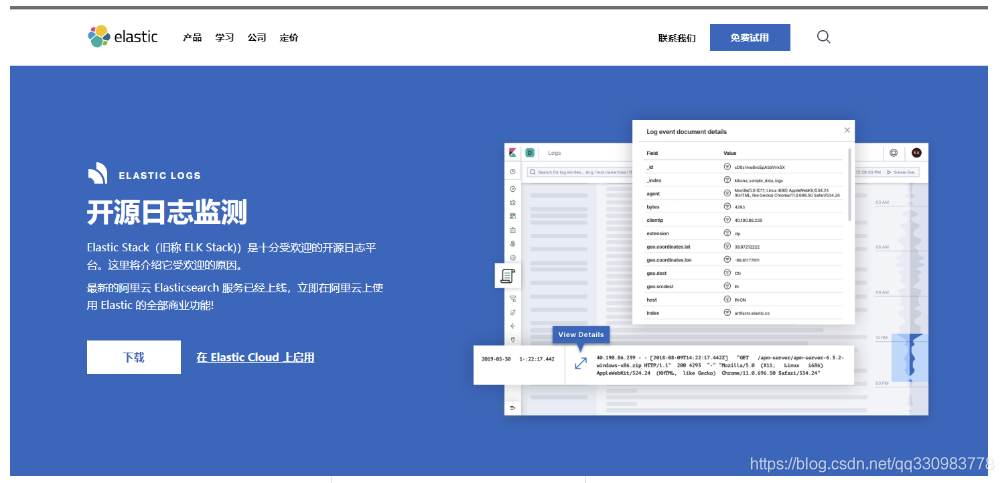The height and width of the screenshot is (483, 1004).
Task: Click filter icon on geo.coordinates.lon row
Action: [727, 259]
